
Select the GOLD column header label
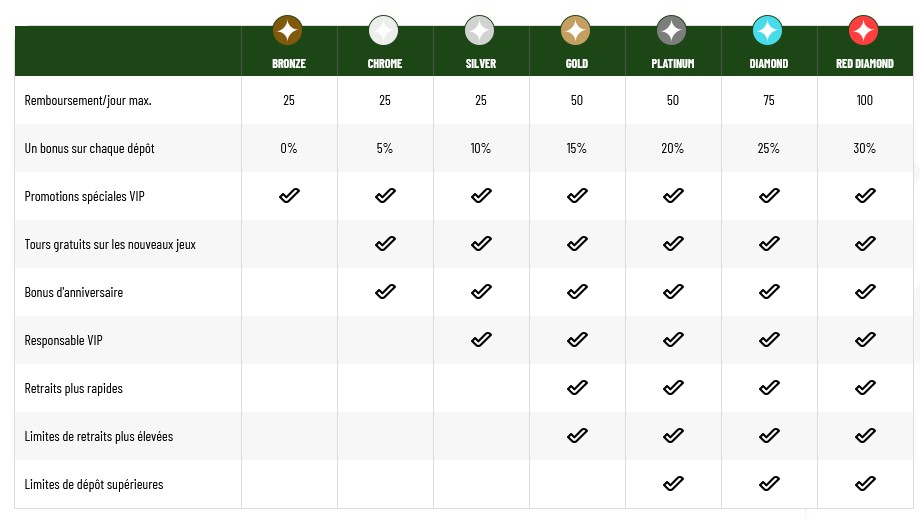point(577,64)
